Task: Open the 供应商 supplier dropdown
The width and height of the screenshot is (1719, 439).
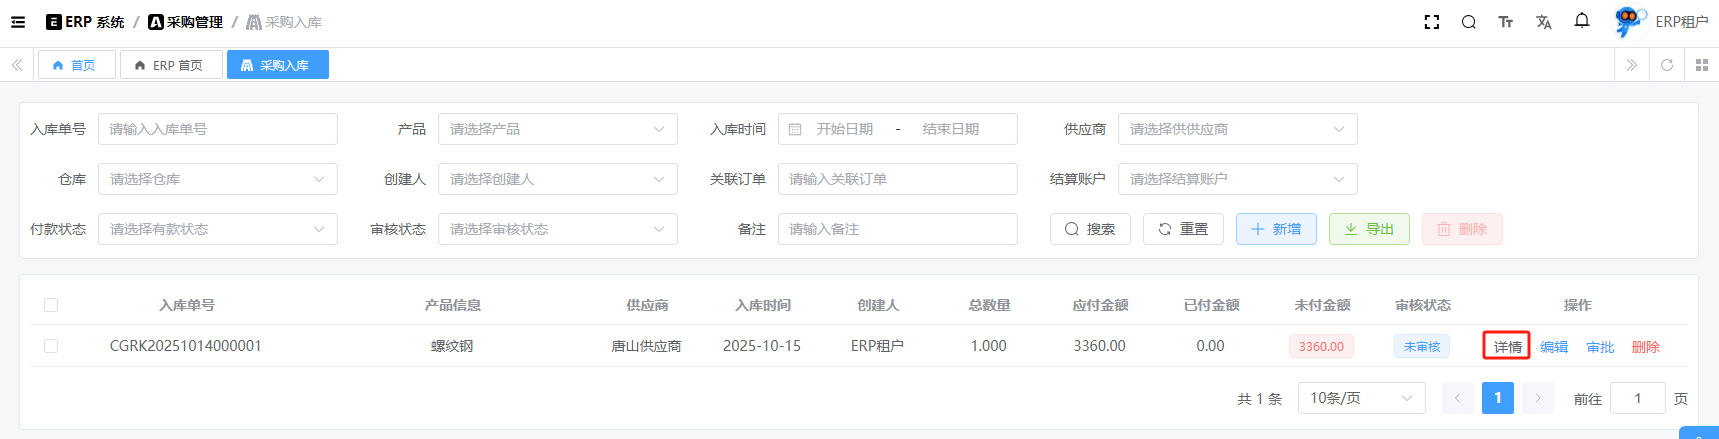Action: coord(1237,129)
